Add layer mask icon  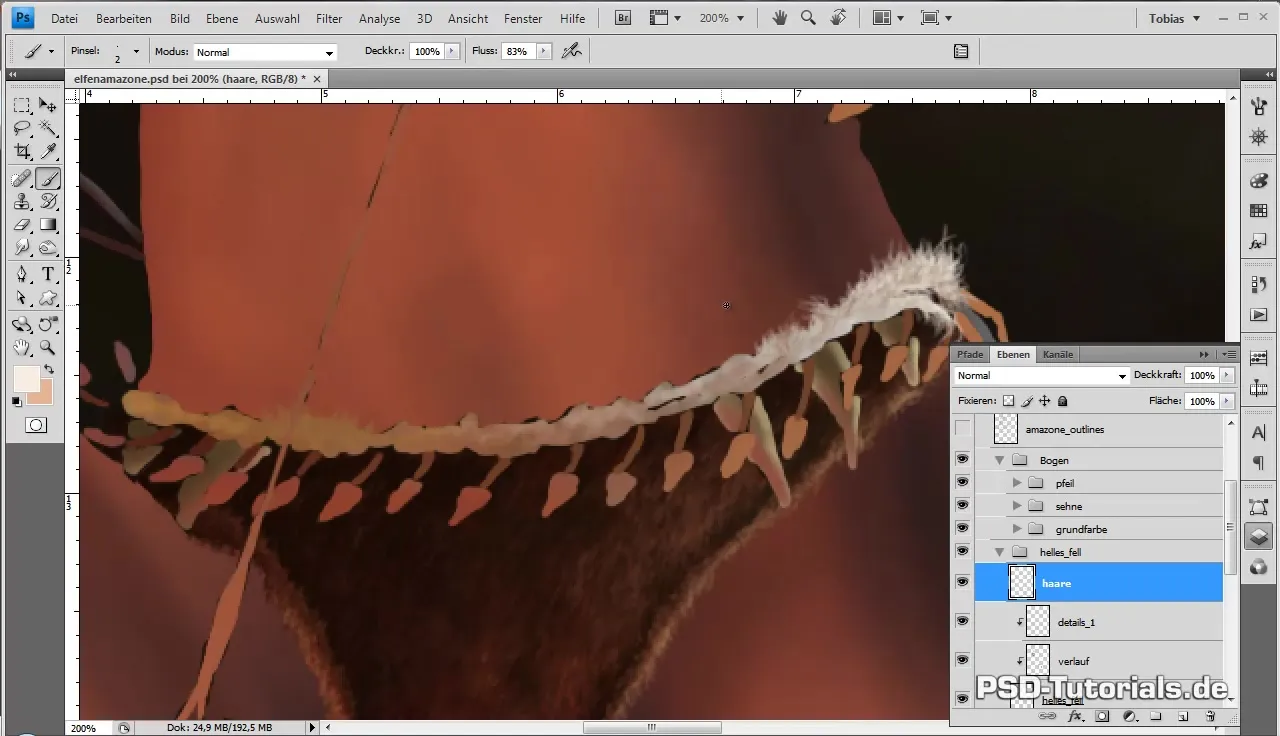(1102, 717)
